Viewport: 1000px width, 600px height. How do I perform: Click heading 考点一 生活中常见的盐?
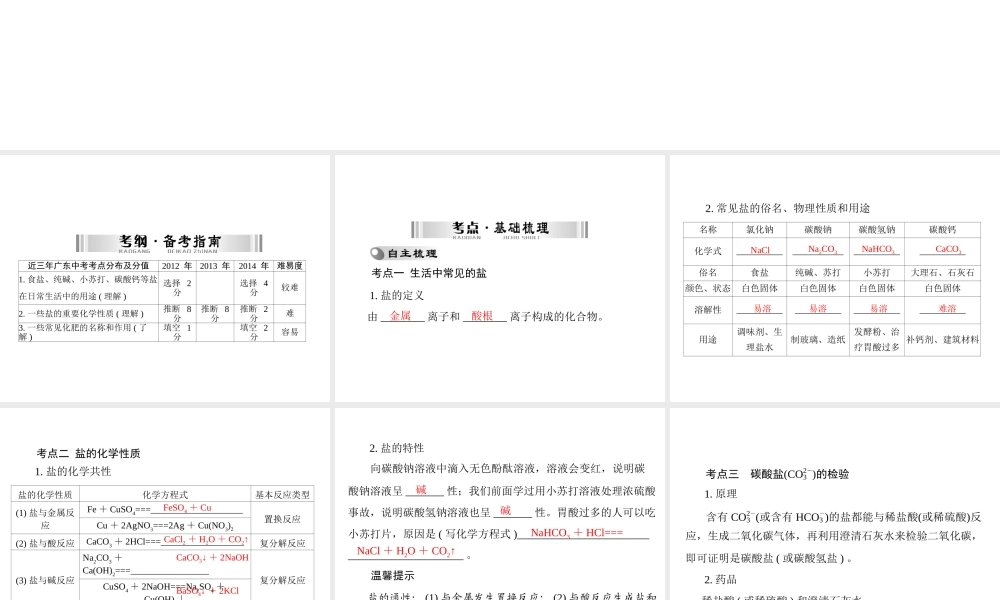tap(429, 273)
